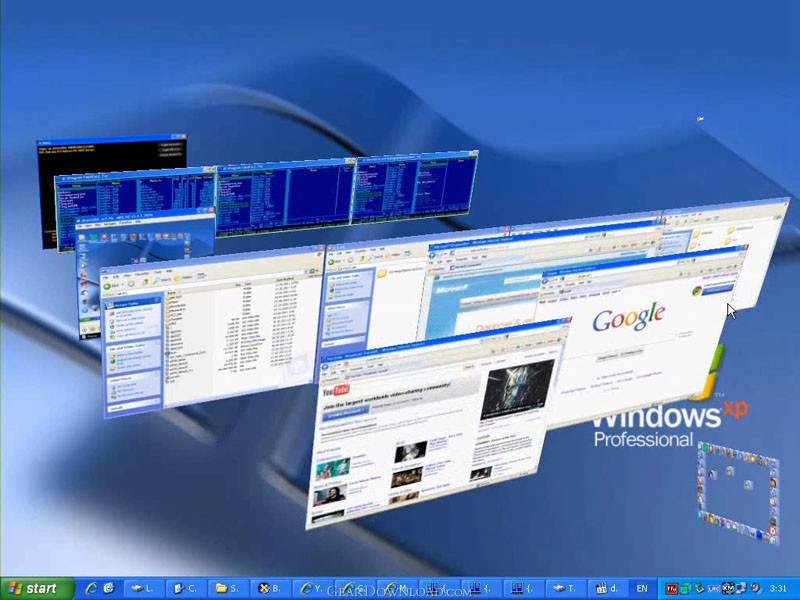Open the large featured video thumbnail on YouTube
800x600 pixels.
tap(517, 389)
